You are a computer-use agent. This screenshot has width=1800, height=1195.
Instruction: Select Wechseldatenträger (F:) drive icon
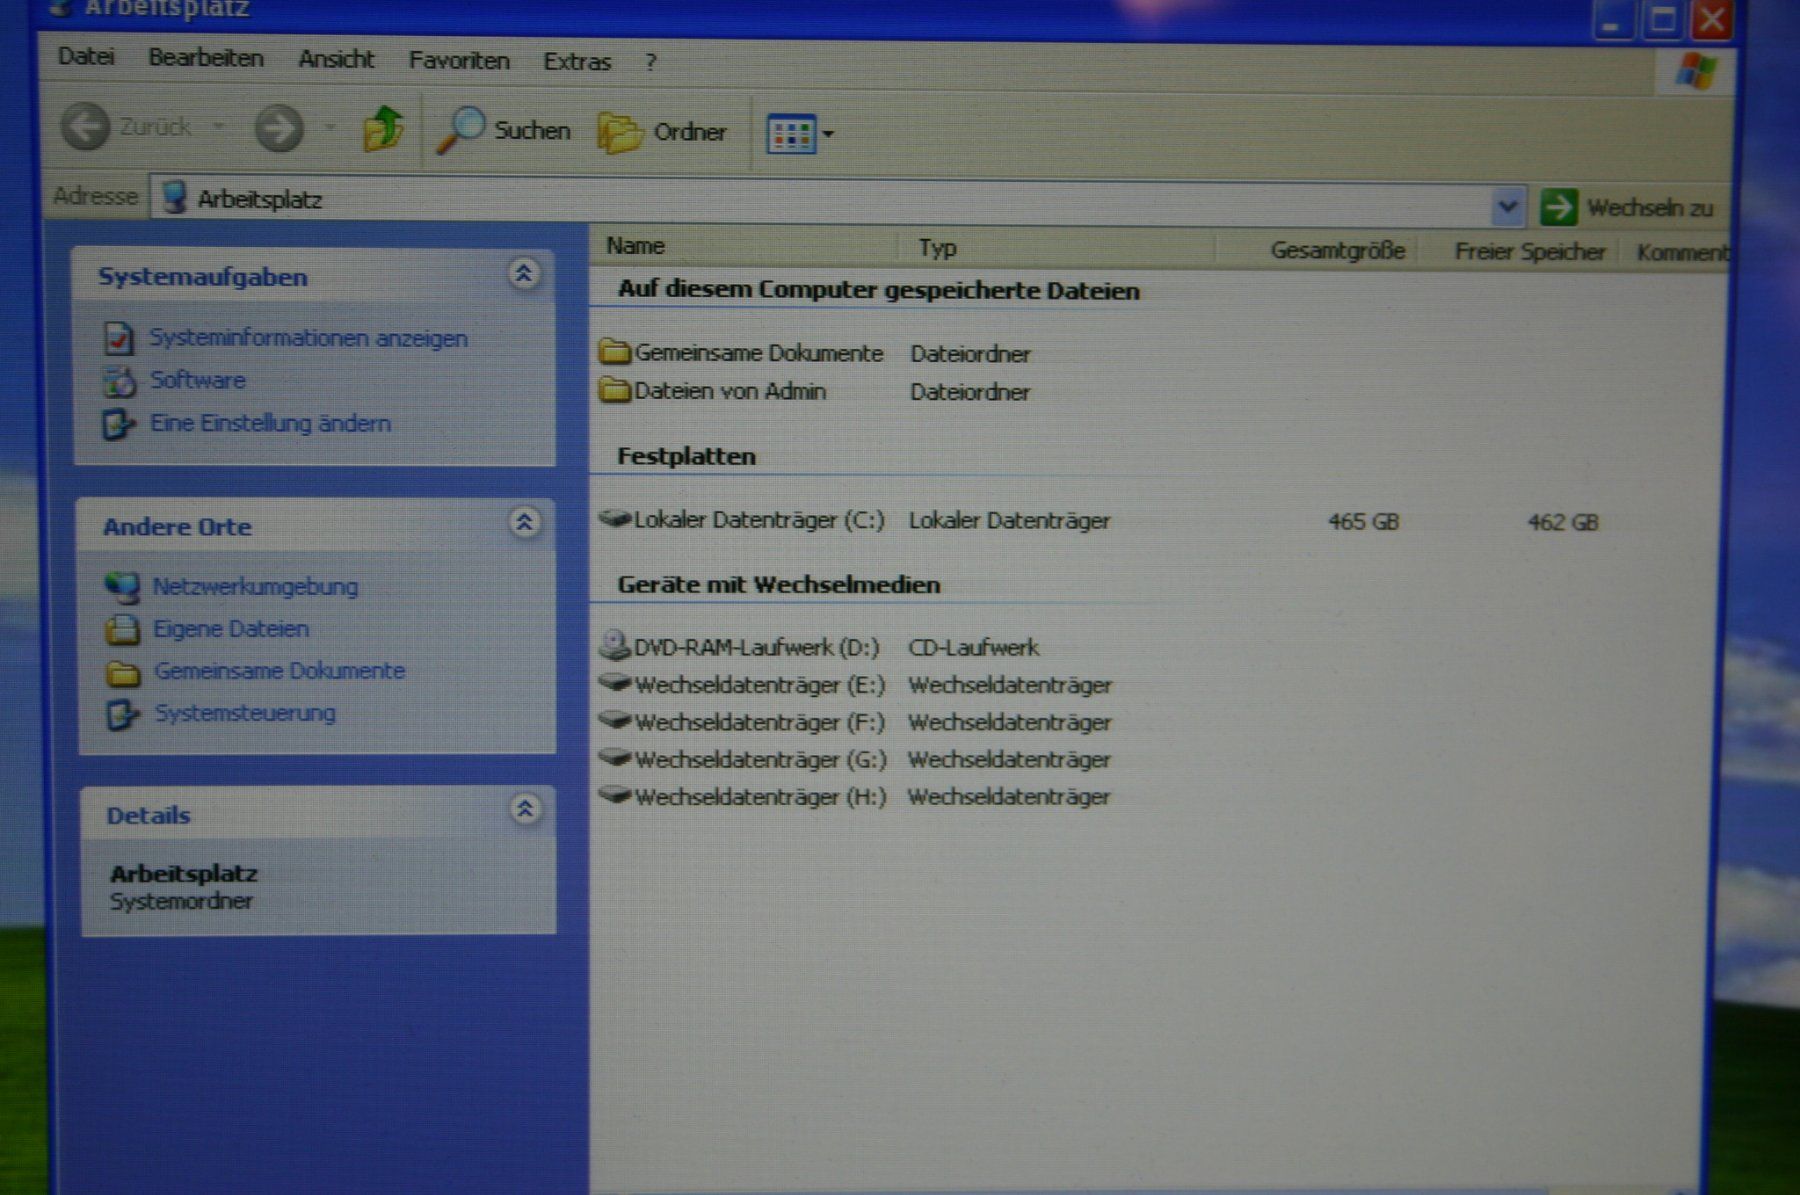click(615, 721)
